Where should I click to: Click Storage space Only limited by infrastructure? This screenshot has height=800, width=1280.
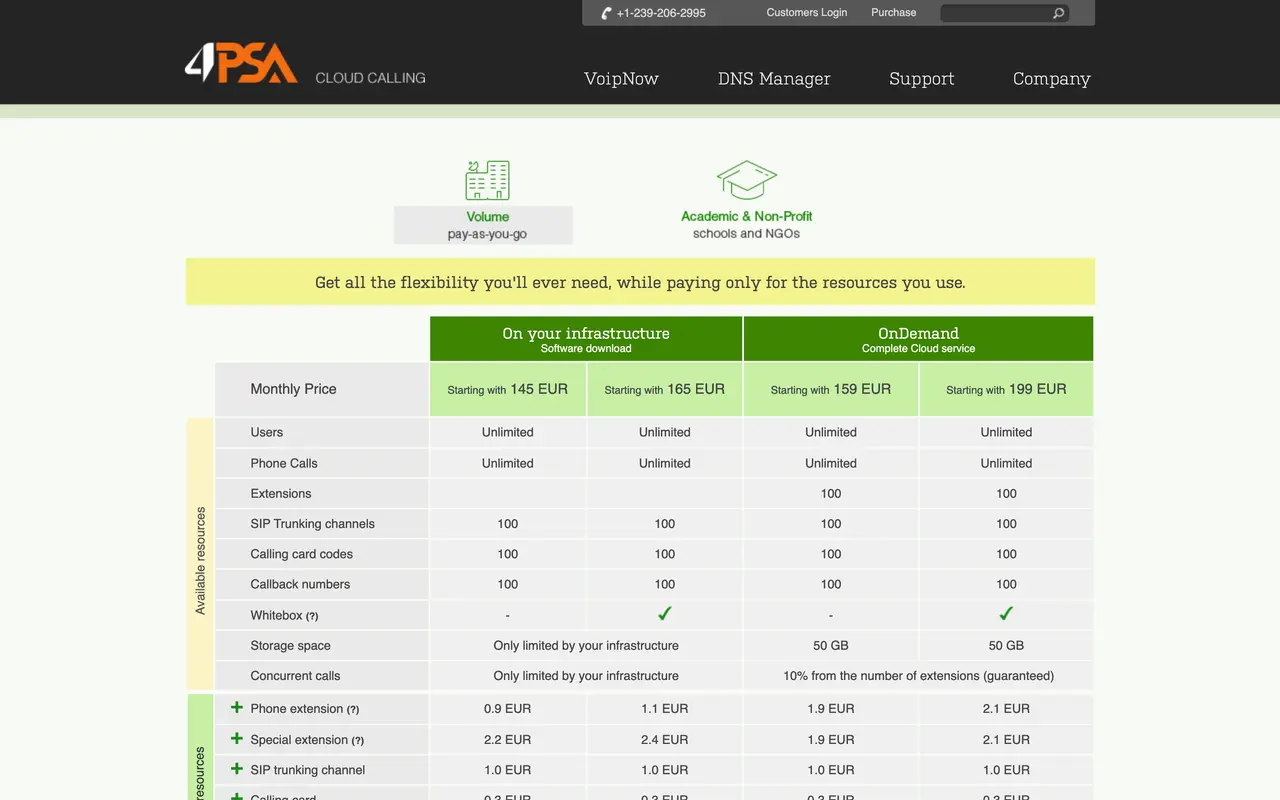coord(586,646)
